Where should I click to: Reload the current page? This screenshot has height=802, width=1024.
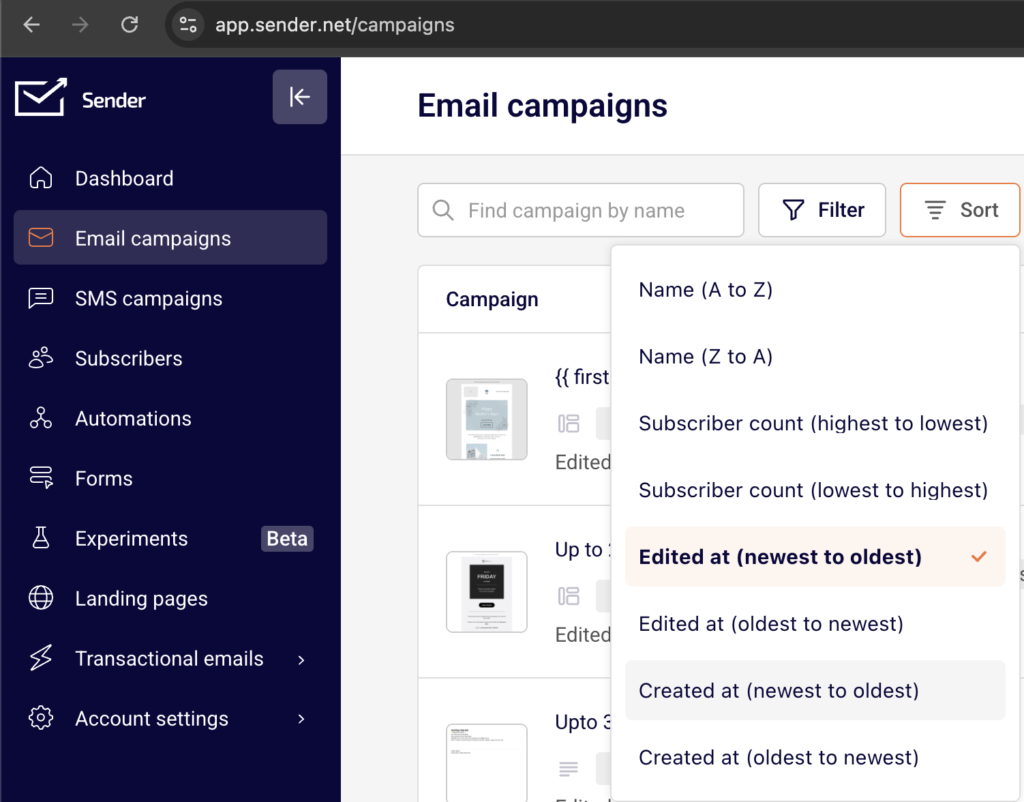click(129, 25)
